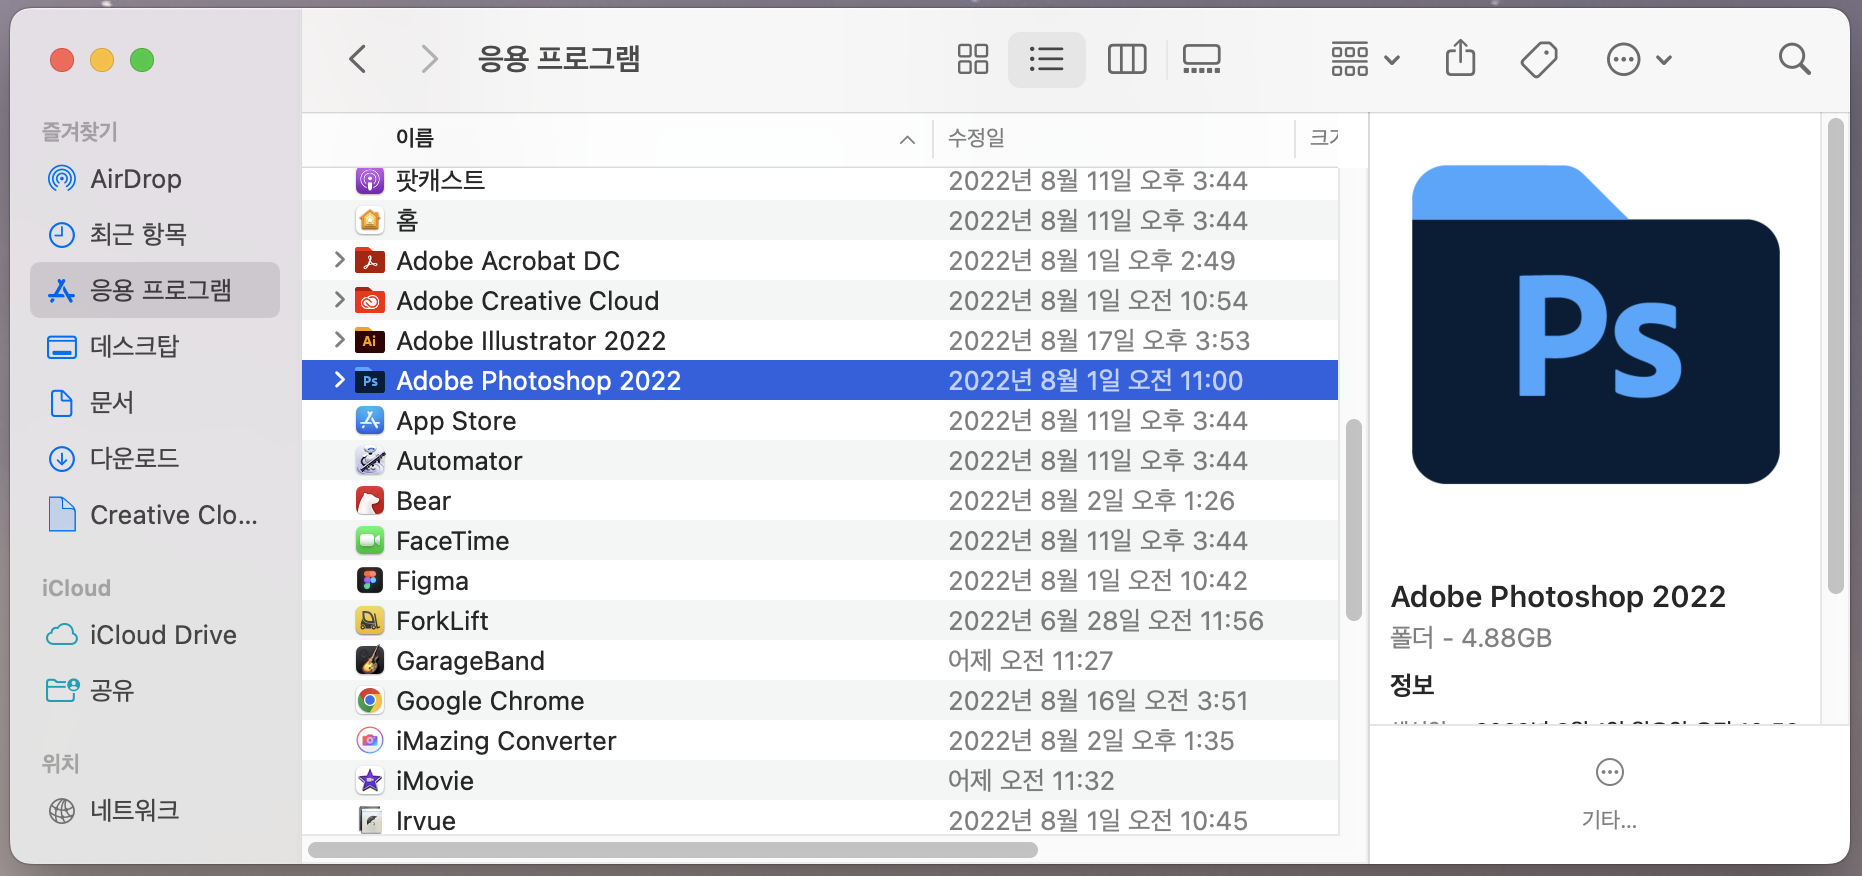Open 공유 in the sidebar

tap(155, 691)
